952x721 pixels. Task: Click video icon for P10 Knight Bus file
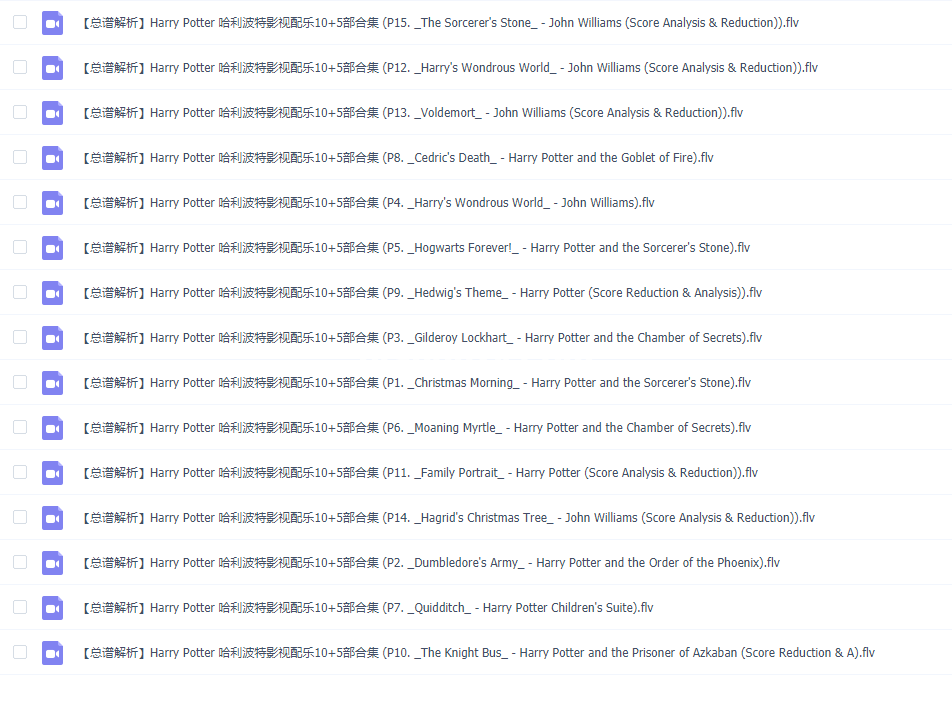point(52,652)
